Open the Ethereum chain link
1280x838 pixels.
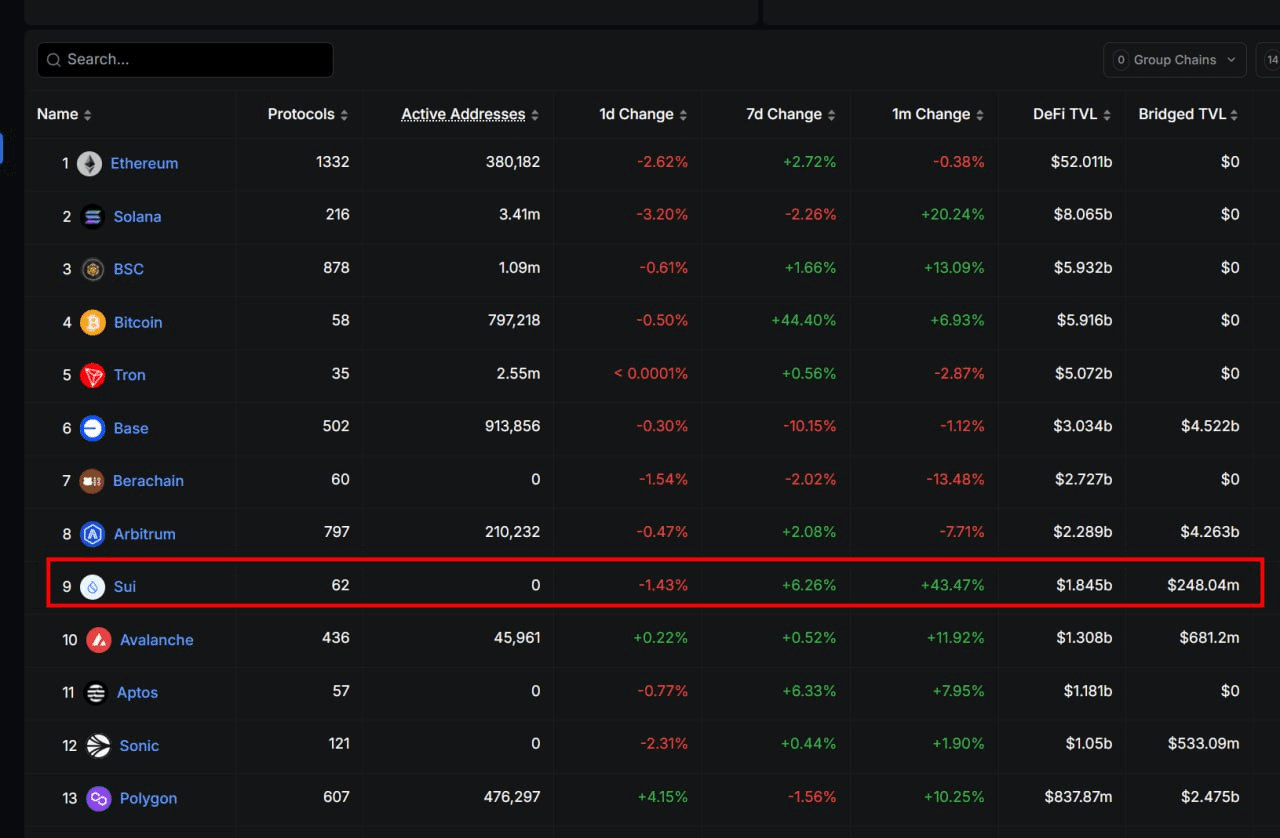[x=144, y=164]
